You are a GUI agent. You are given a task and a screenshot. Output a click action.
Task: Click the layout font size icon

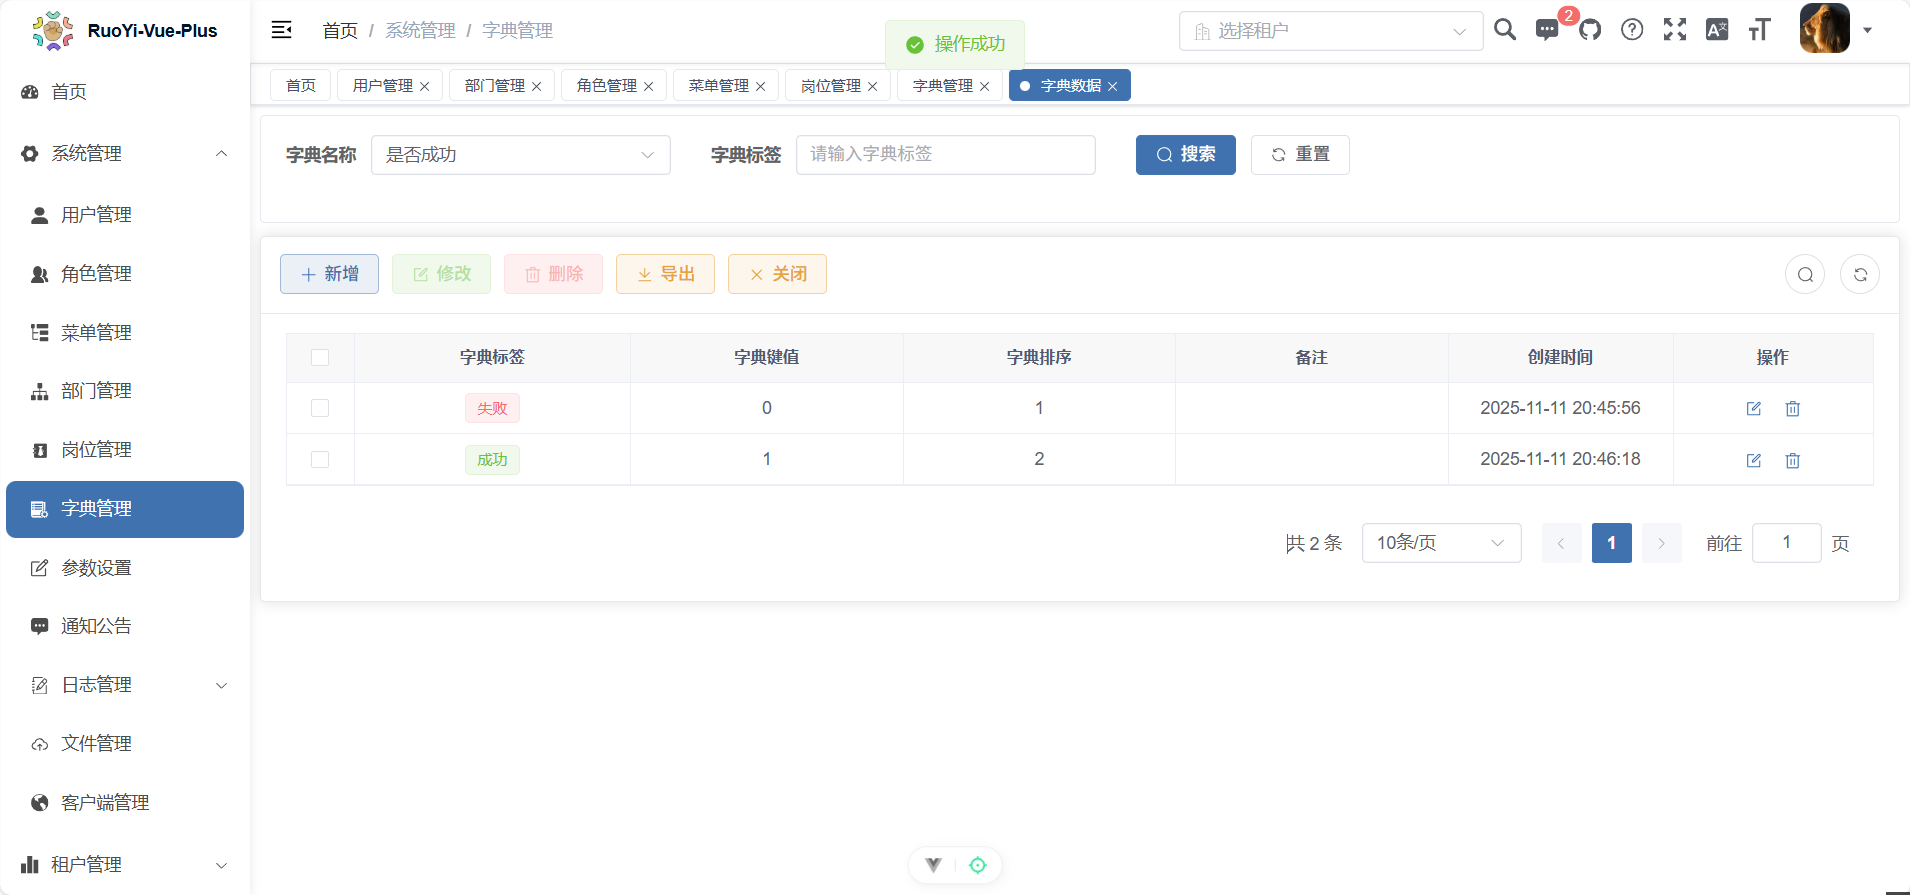(1759, 30)
